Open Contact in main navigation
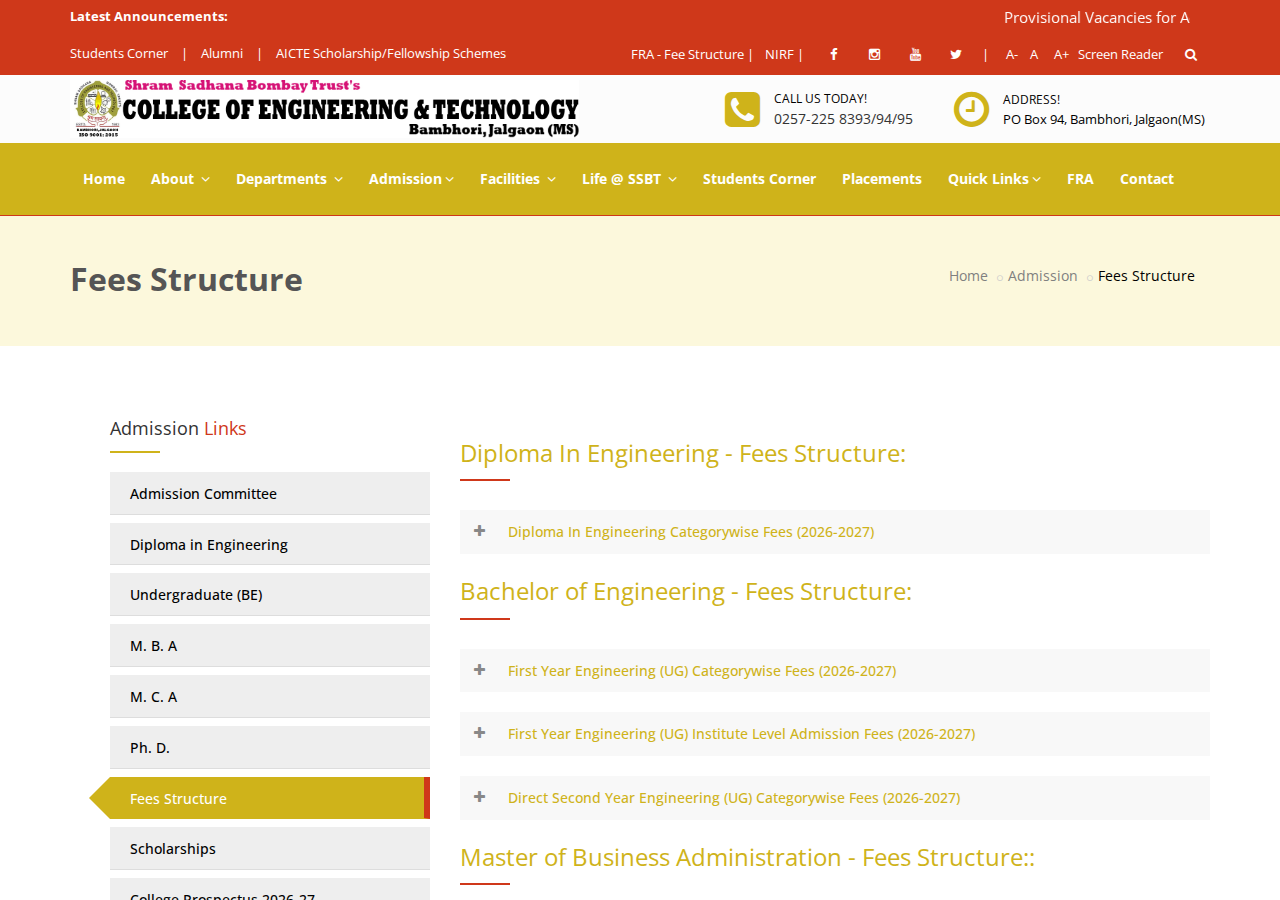Screen dimensions: 1280x900 (x=1147, y=179)
